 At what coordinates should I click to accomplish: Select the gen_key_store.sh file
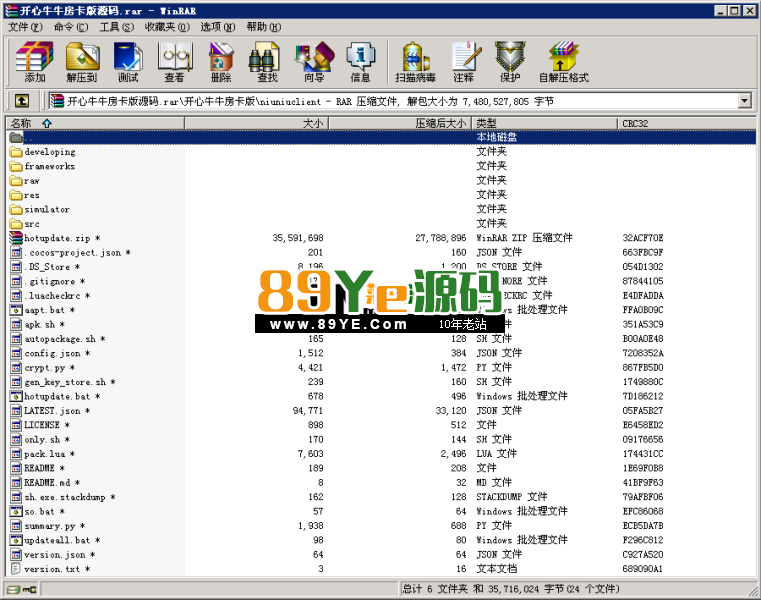pyautogui.click(x=63, y=382)
